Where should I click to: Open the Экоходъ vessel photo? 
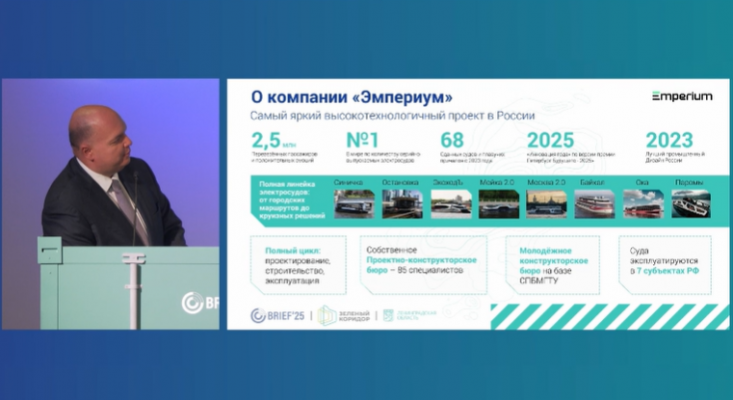pos(451,204)
